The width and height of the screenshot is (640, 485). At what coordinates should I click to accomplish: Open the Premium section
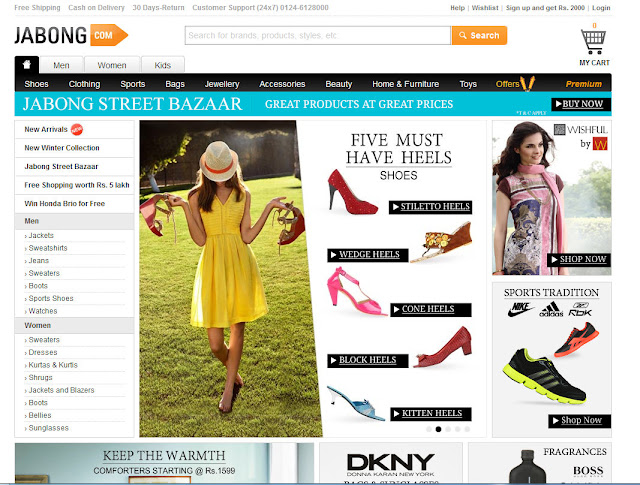(x=584, y=84)
